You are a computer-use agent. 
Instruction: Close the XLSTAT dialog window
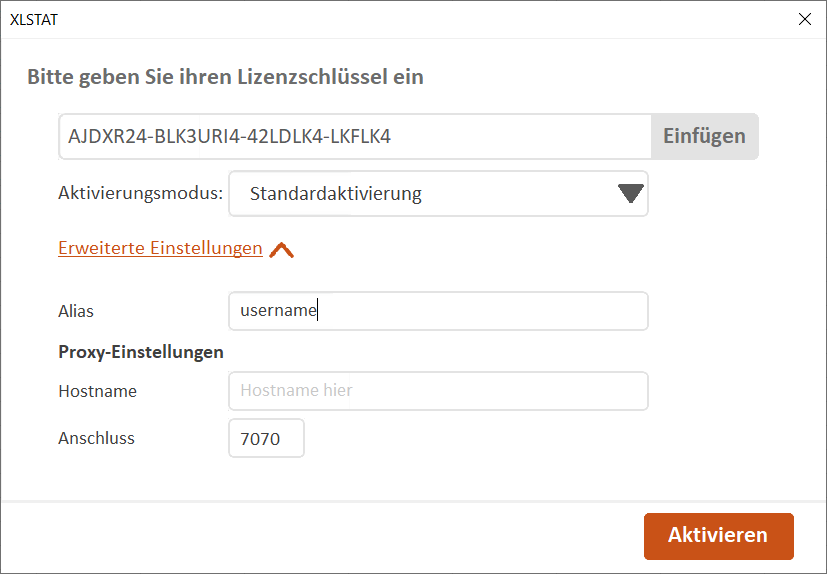click(x=805, y=19)
